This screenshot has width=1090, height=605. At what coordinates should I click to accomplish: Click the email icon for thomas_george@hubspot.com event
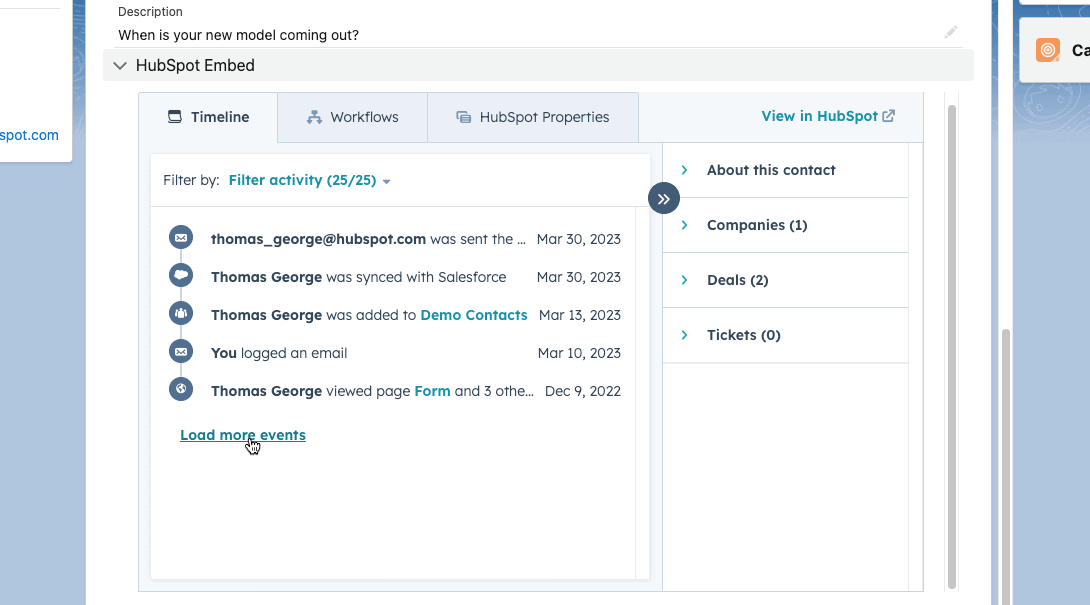tap(181, 237)
